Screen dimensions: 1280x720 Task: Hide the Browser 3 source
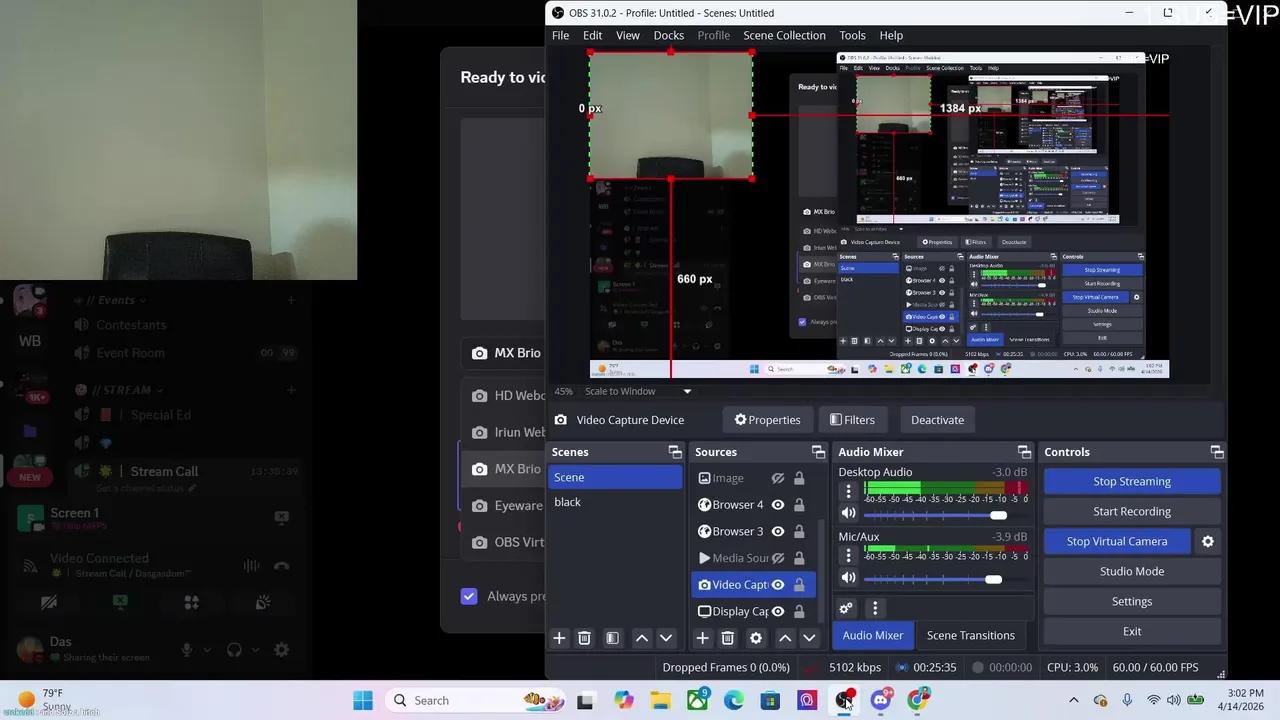[777, 531]
